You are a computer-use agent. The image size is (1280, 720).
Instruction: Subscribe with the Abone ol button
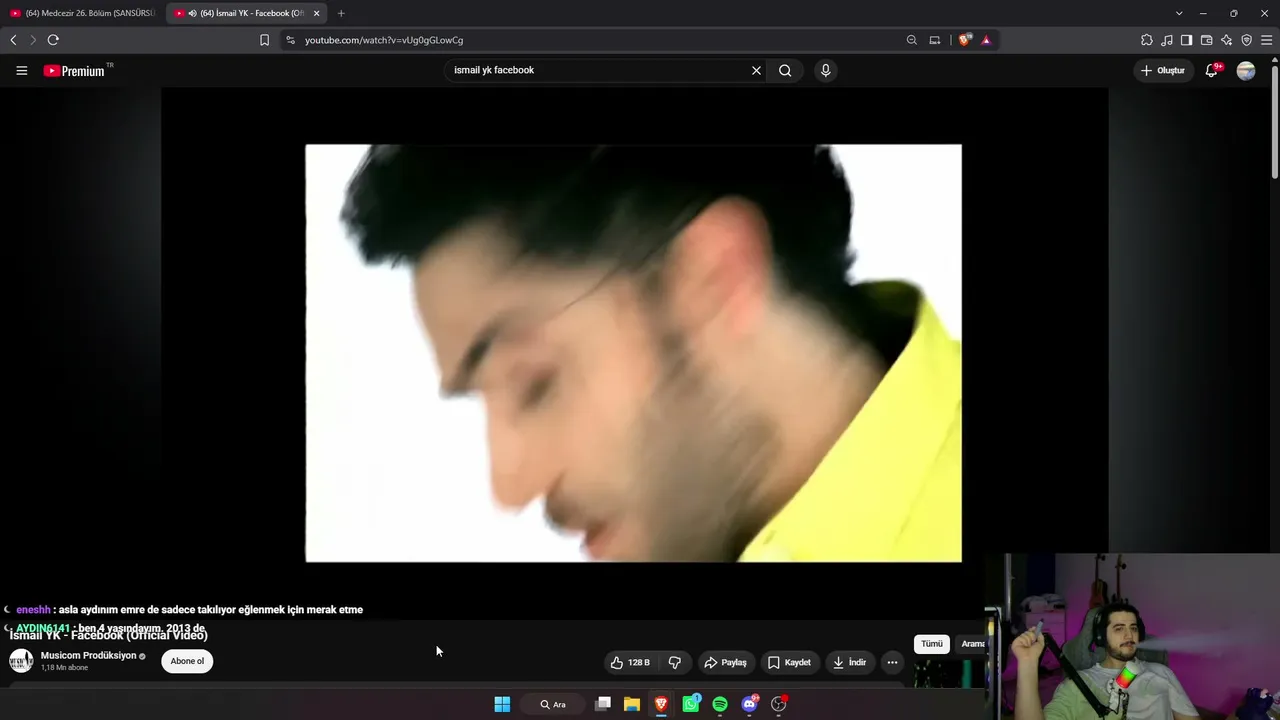click(x=187, y=661)
